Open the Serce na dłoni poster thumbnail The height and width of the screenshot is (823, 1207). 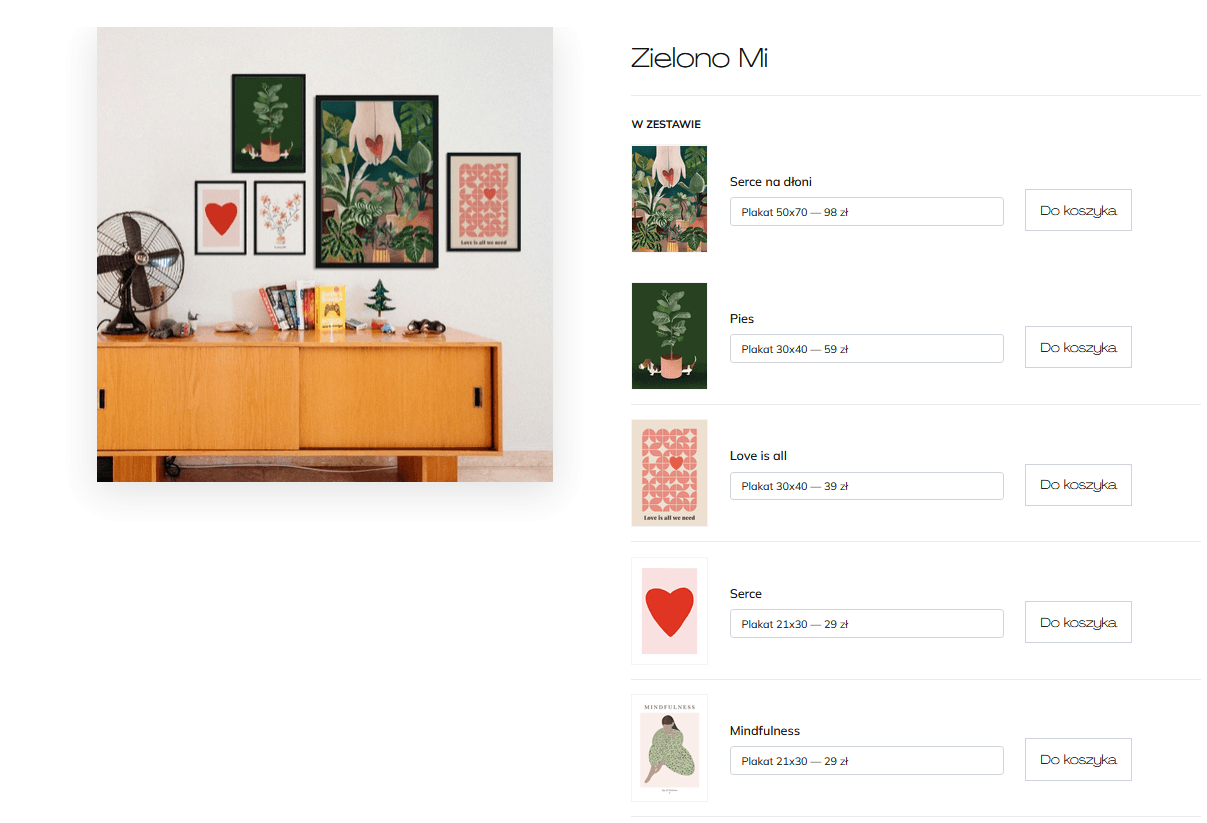[669, 199]
